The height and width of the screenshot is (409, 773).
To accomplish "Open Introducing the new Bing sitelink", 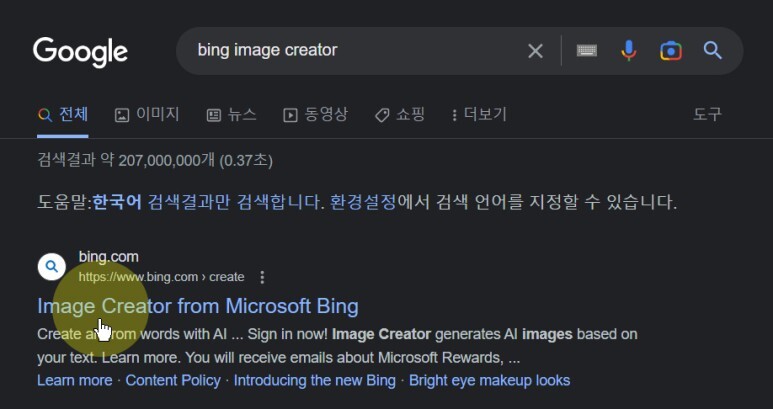I will tap(315, 380).
